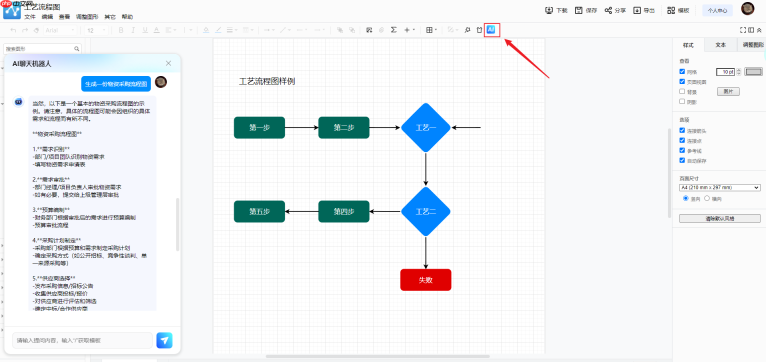Click the Sigma formula icon in toolbar

point(394,30)
